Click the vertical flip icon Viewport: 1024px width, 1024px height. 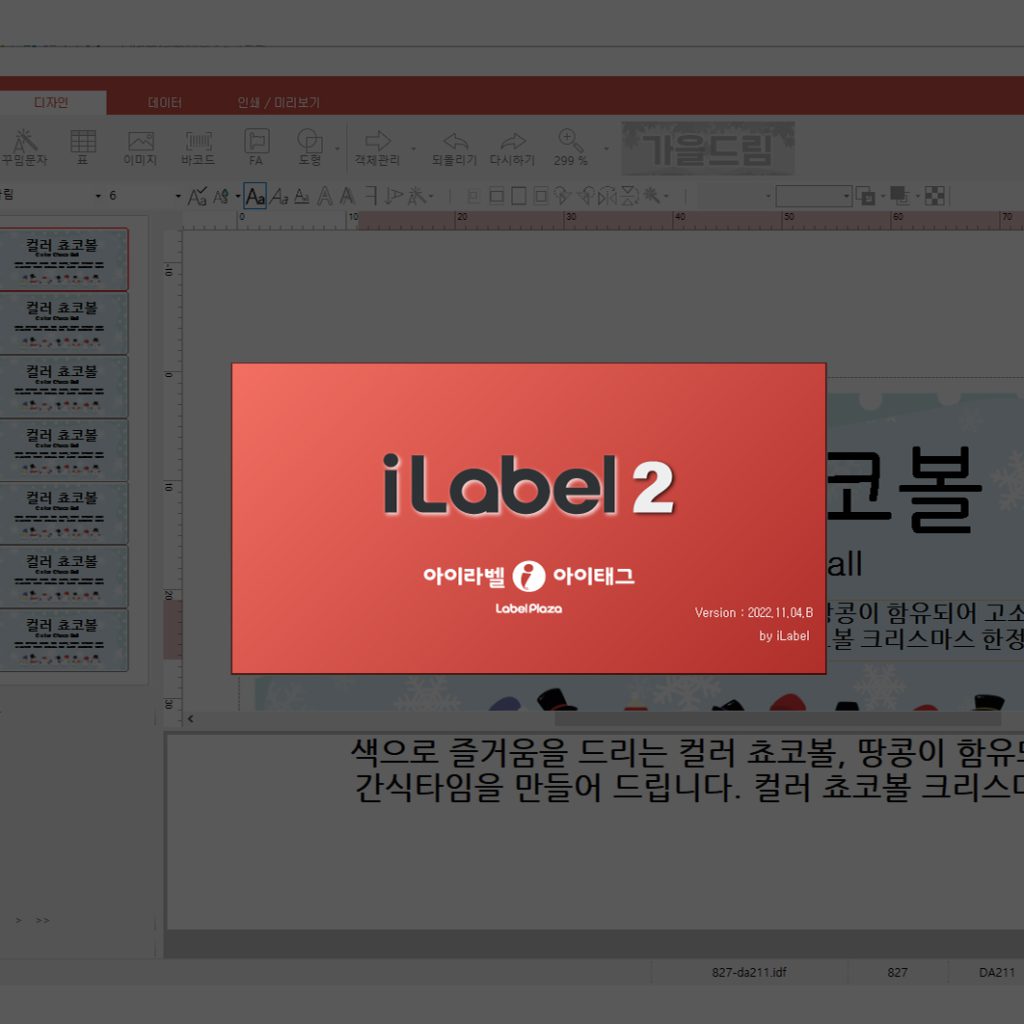[x=630, y=196]
